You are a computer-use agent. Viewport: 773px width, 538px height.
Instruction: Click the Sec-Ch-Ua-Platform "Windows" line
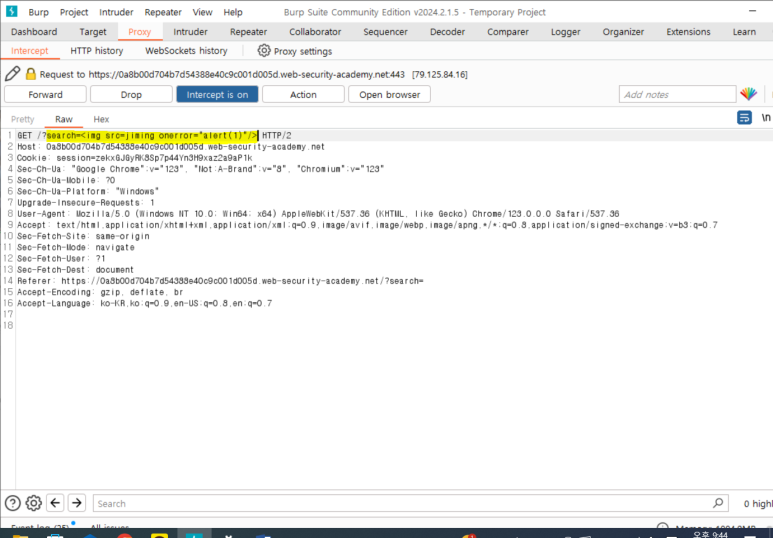tap(88, 191)
